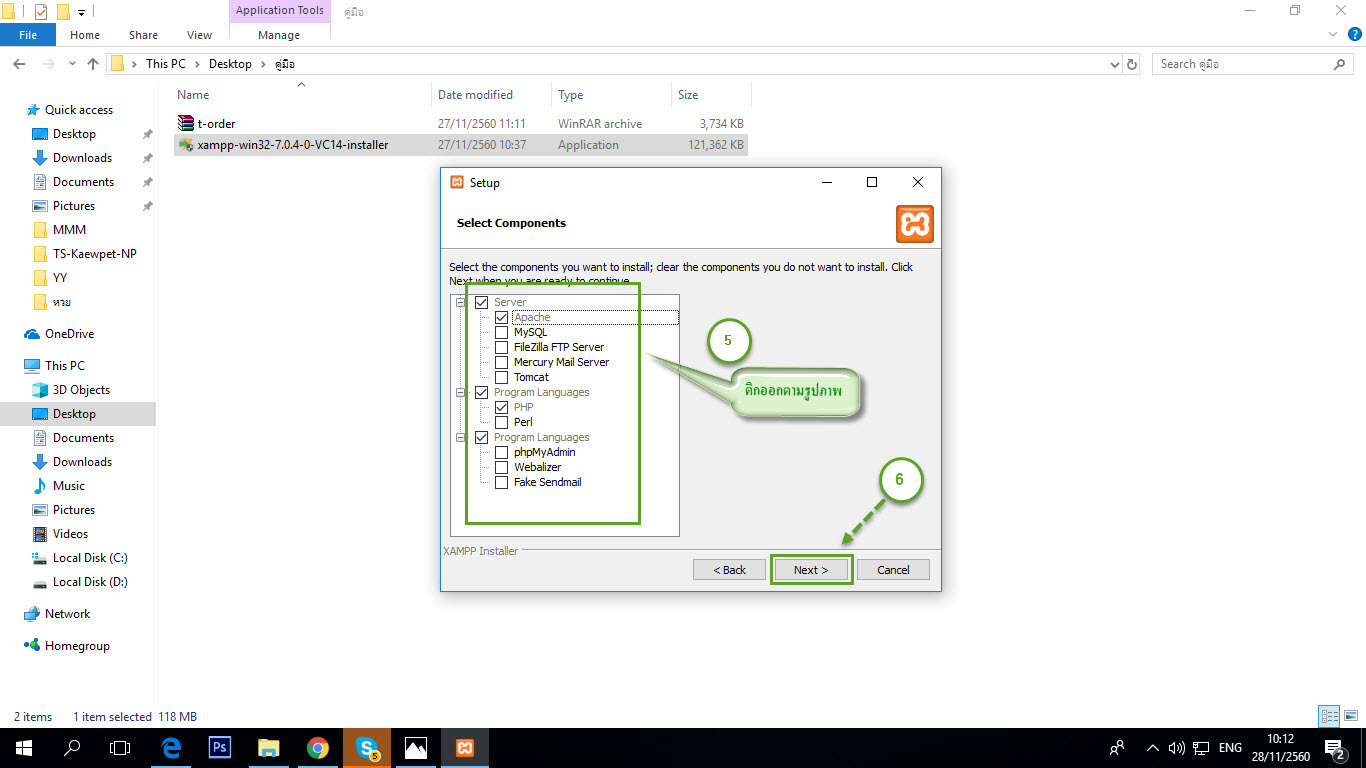Screen dimensions: 1366x768
Task: Switch to the View ribbon tab
Action: (200, 35)
